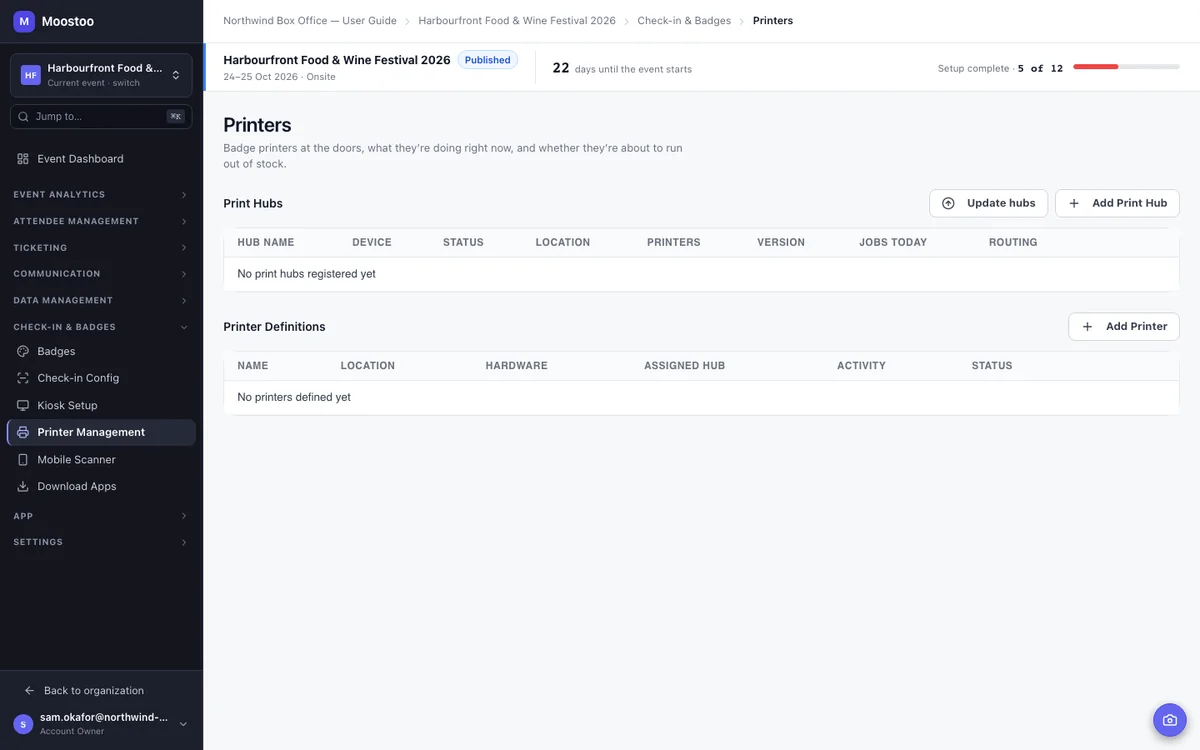Click 'No printers defined yet' text
Image resolution: width=1200 pixels, height=750 pixels.
pos(294,397)
